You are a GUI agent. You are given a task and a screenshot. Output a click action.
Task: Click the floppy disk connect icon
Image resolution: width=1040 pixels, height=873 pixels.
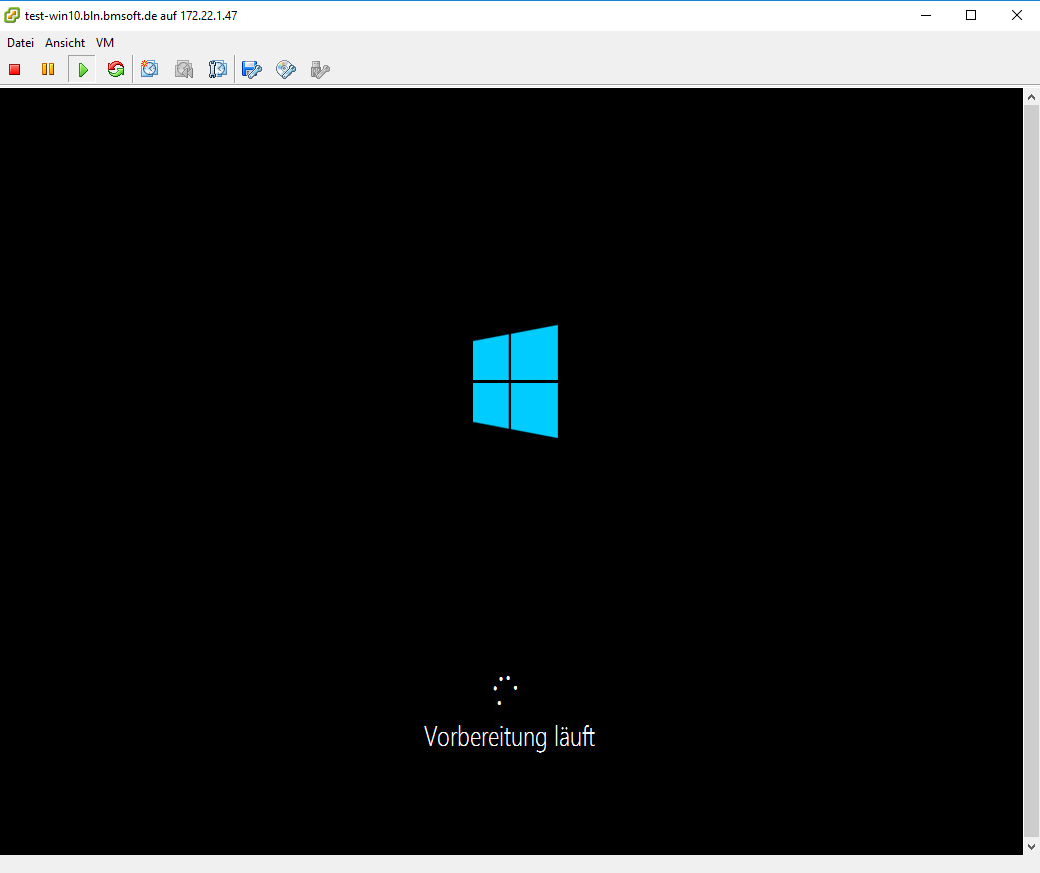point(252,69)
